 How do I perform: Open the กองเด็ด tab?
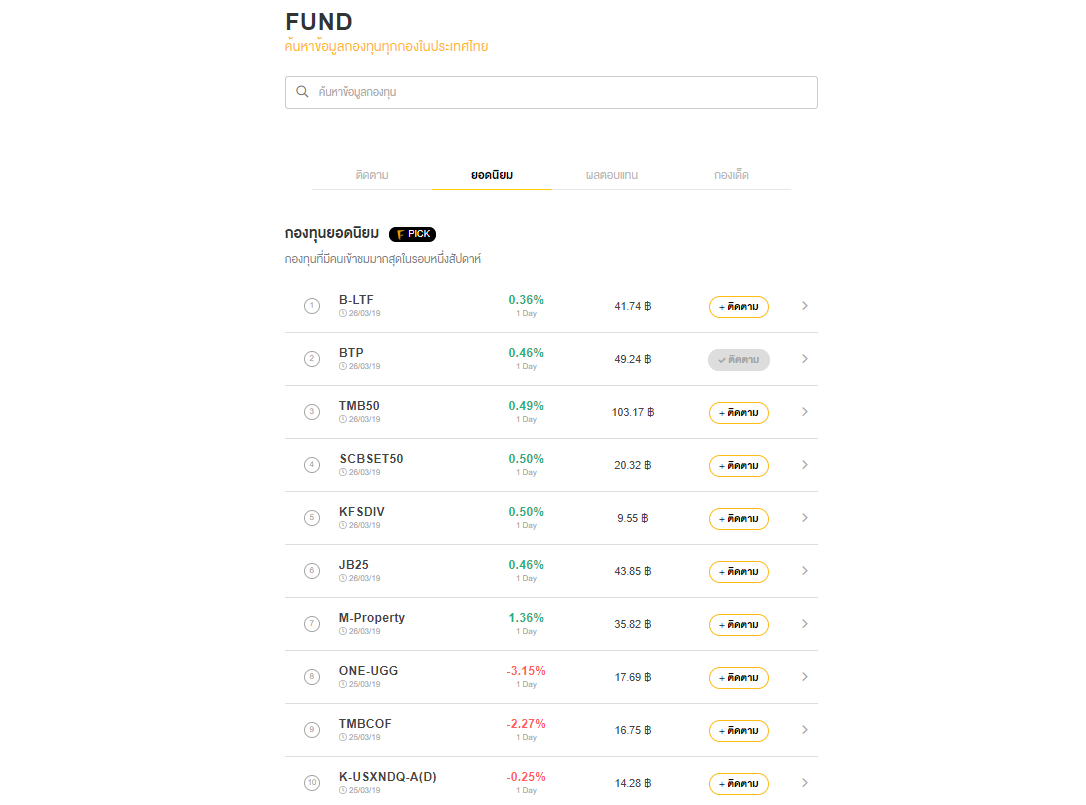pyautogui.click(x=731, y=175)
